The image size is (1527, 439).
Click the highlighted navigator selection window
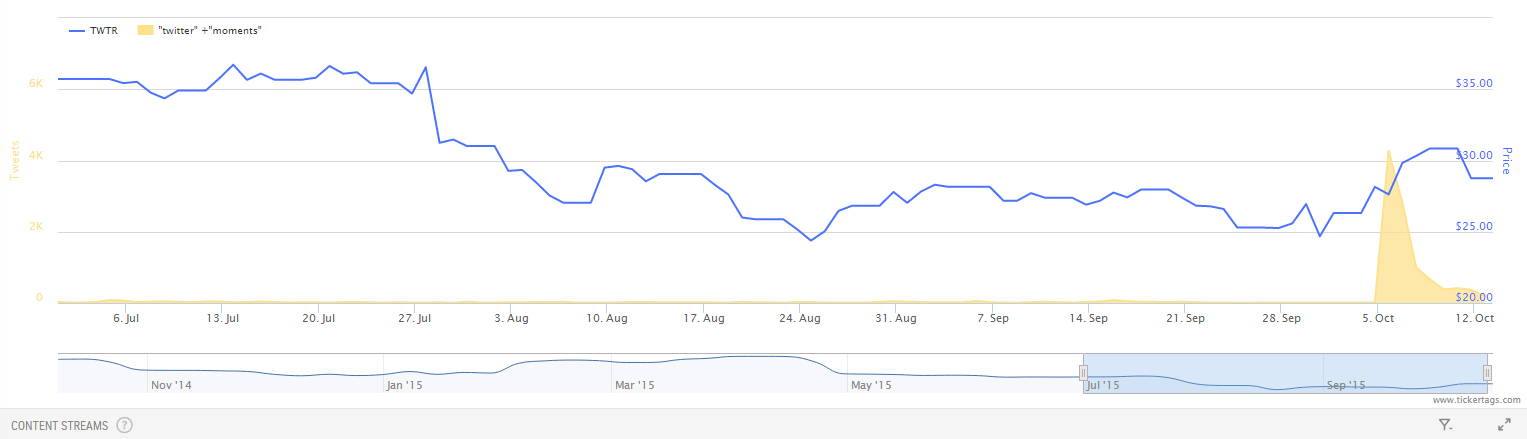1285,372
